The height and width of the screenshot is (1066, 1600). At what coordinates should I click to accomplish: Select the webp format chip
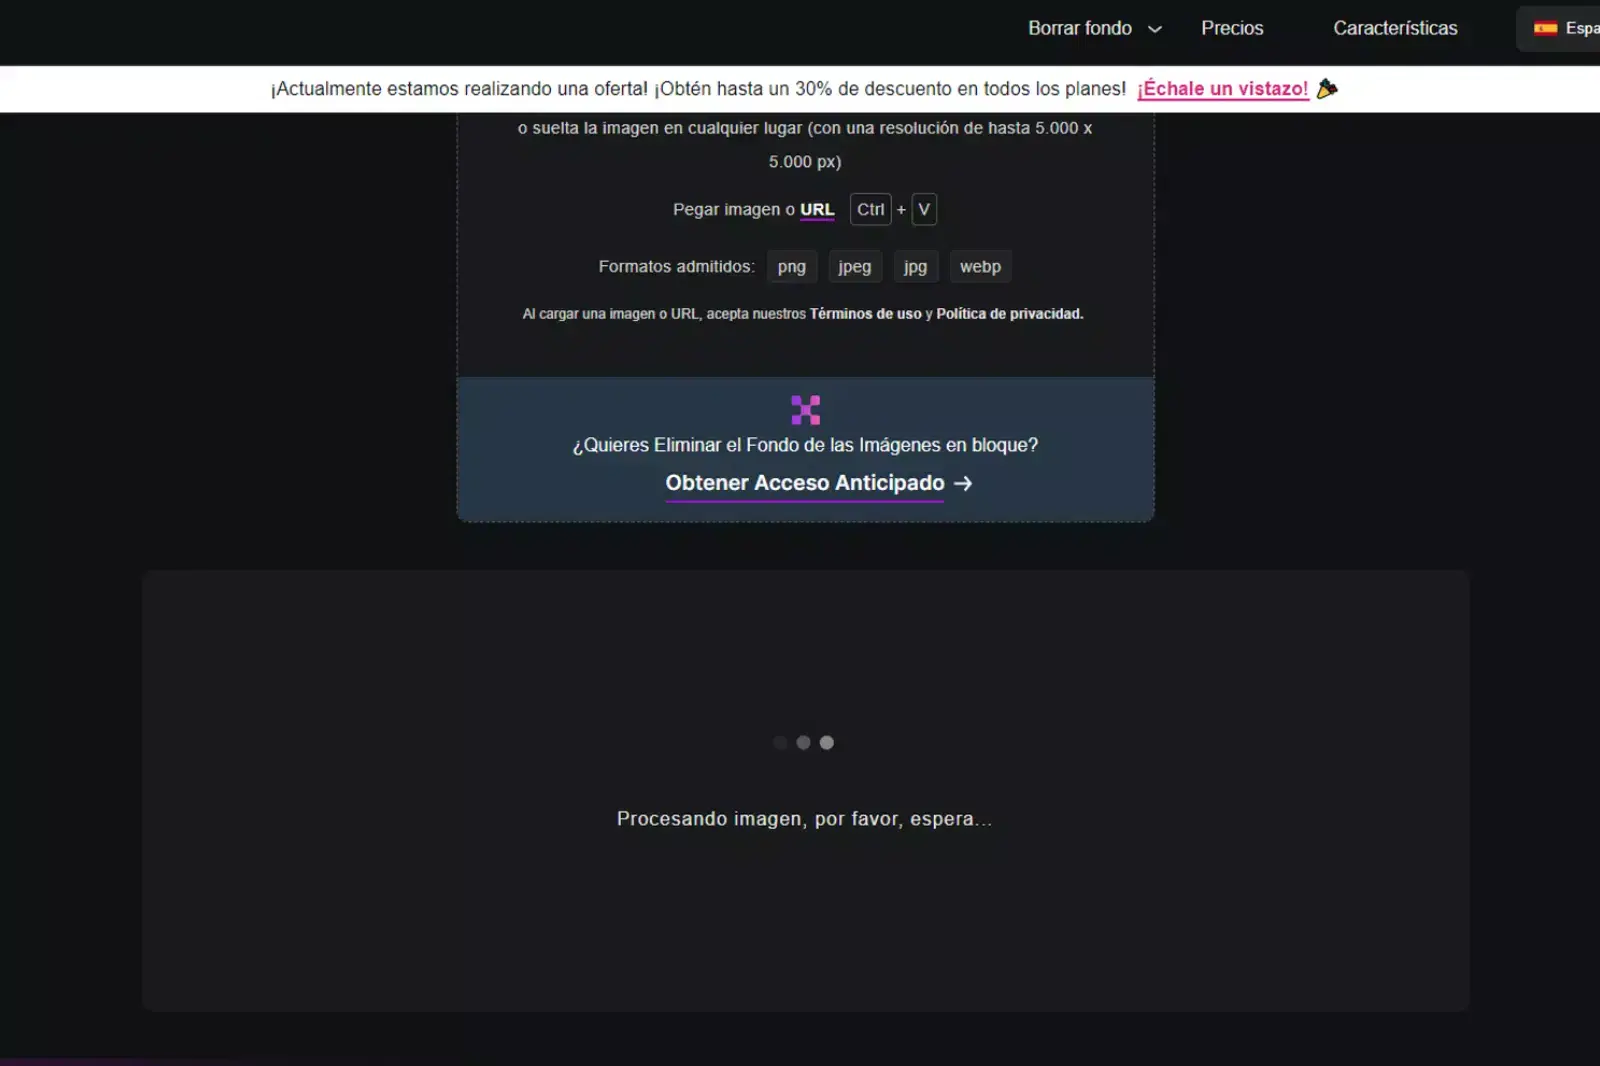point(980,267)
